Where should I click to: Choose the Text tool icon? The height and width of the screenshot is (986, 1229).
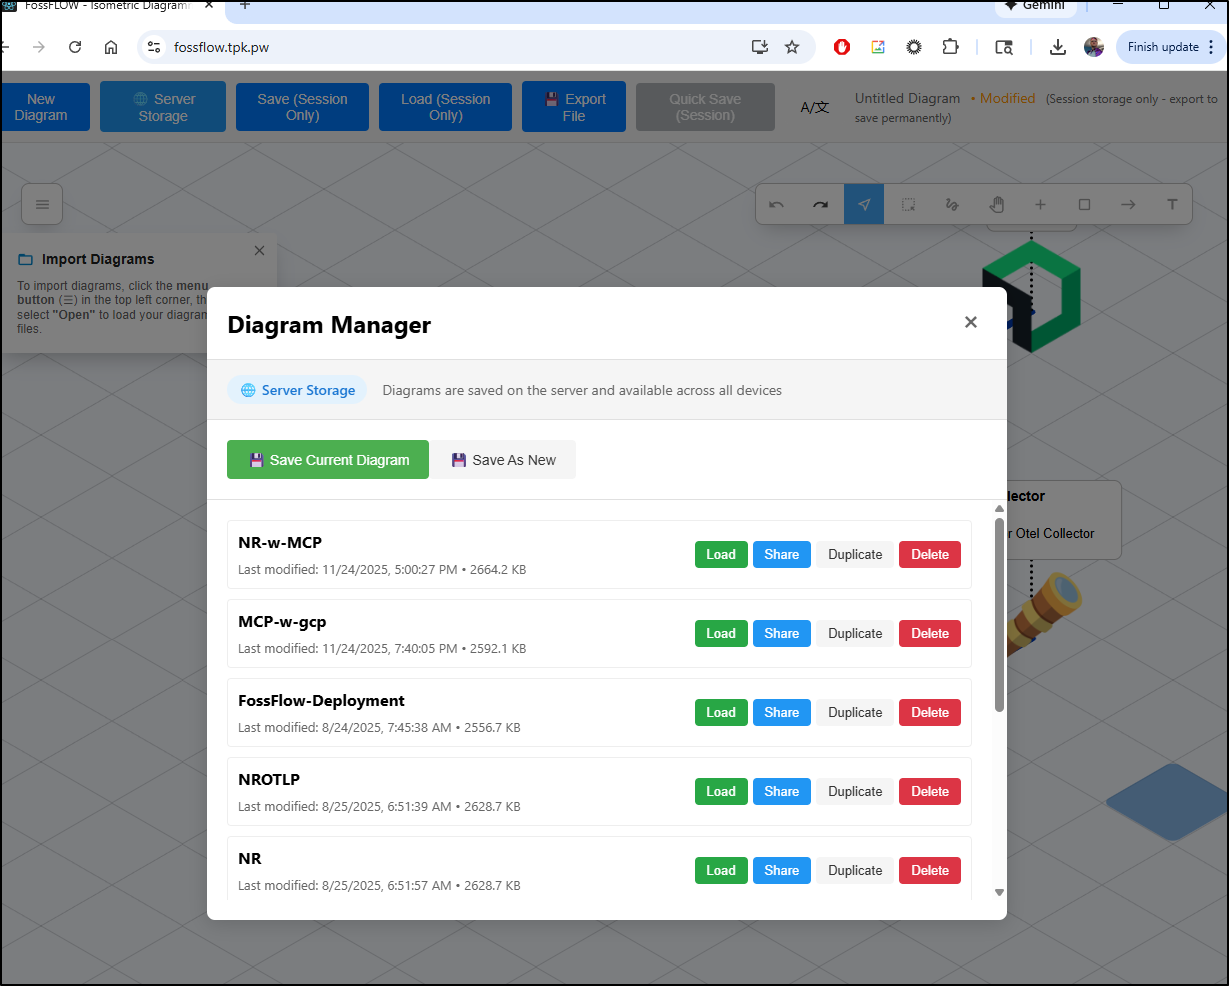click(1172, 205)
